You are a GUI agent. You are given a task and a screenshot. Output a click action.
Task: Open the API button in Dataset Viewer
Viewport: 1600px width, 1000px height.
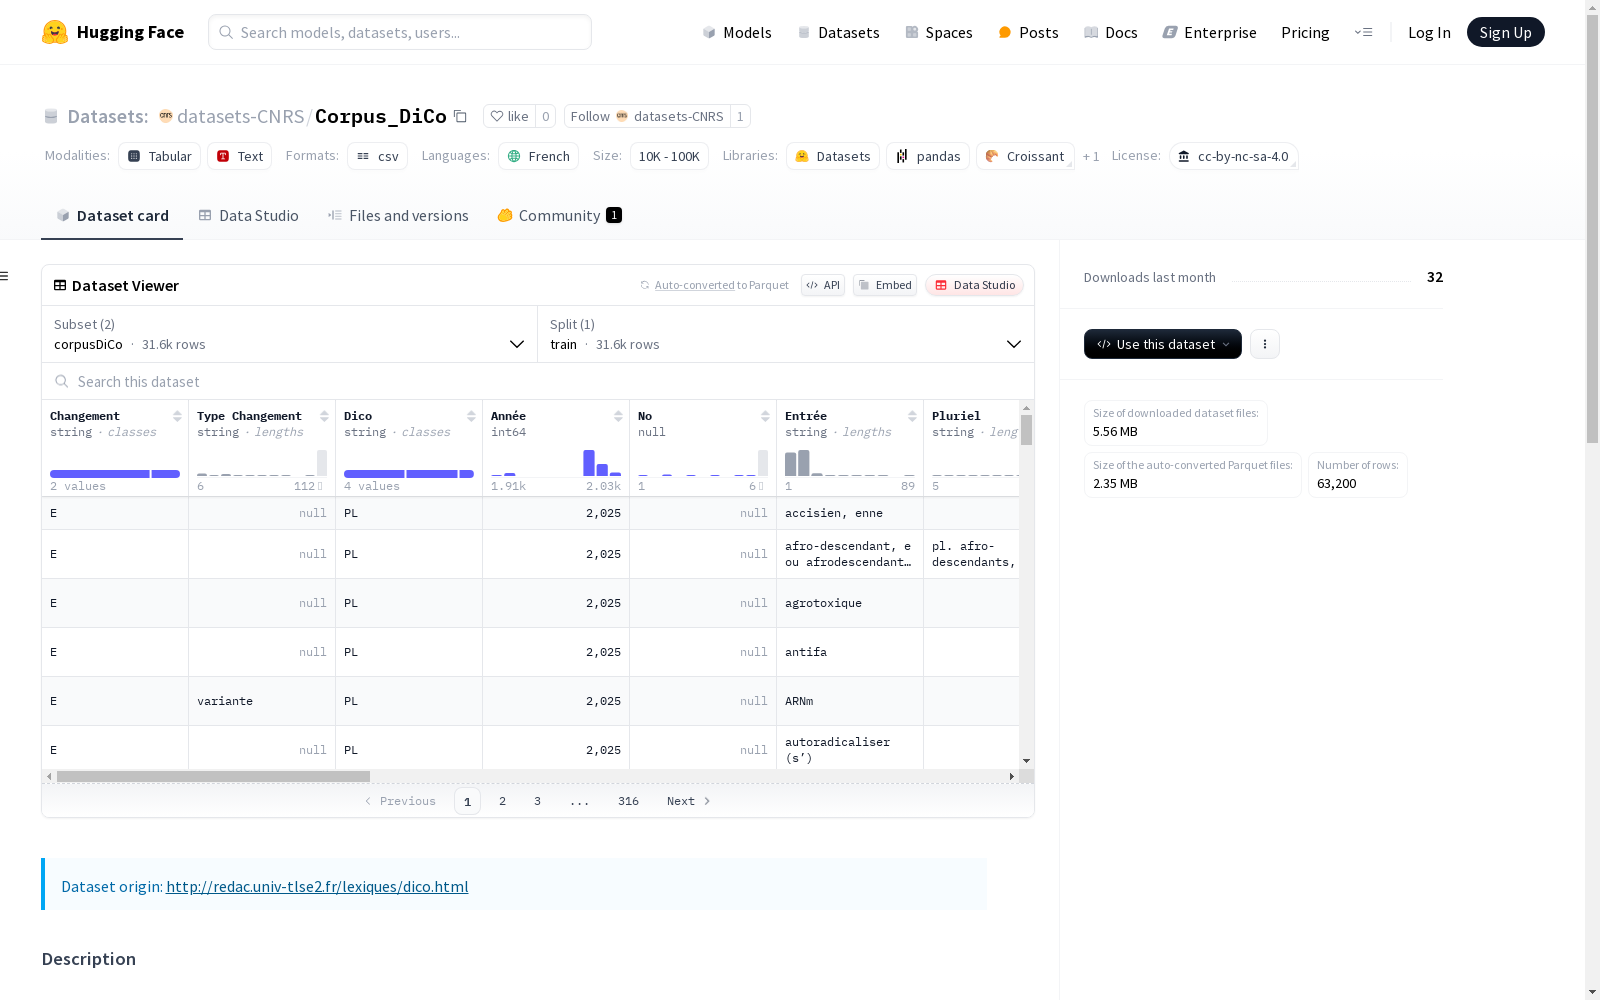pyautogui.click(x=823, y=285)
